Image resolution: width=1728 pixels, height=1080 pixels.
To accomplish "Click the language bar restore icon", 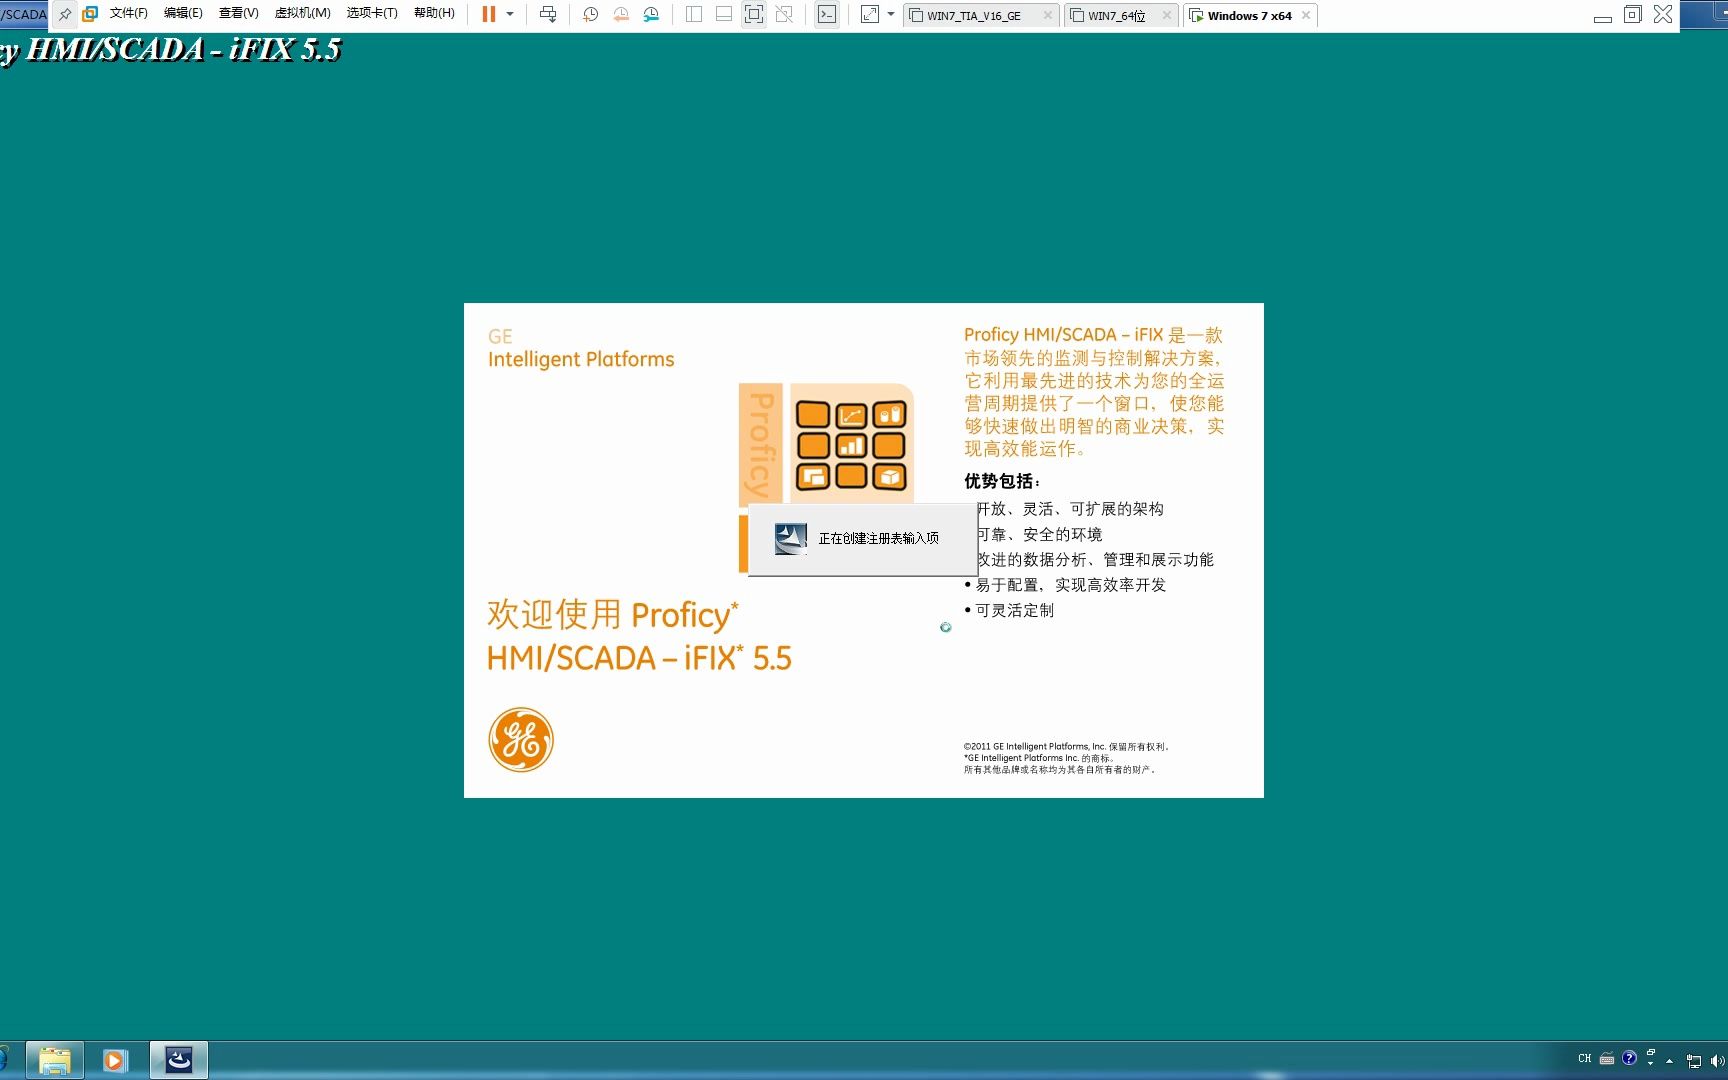I will pos(1650,1052).
